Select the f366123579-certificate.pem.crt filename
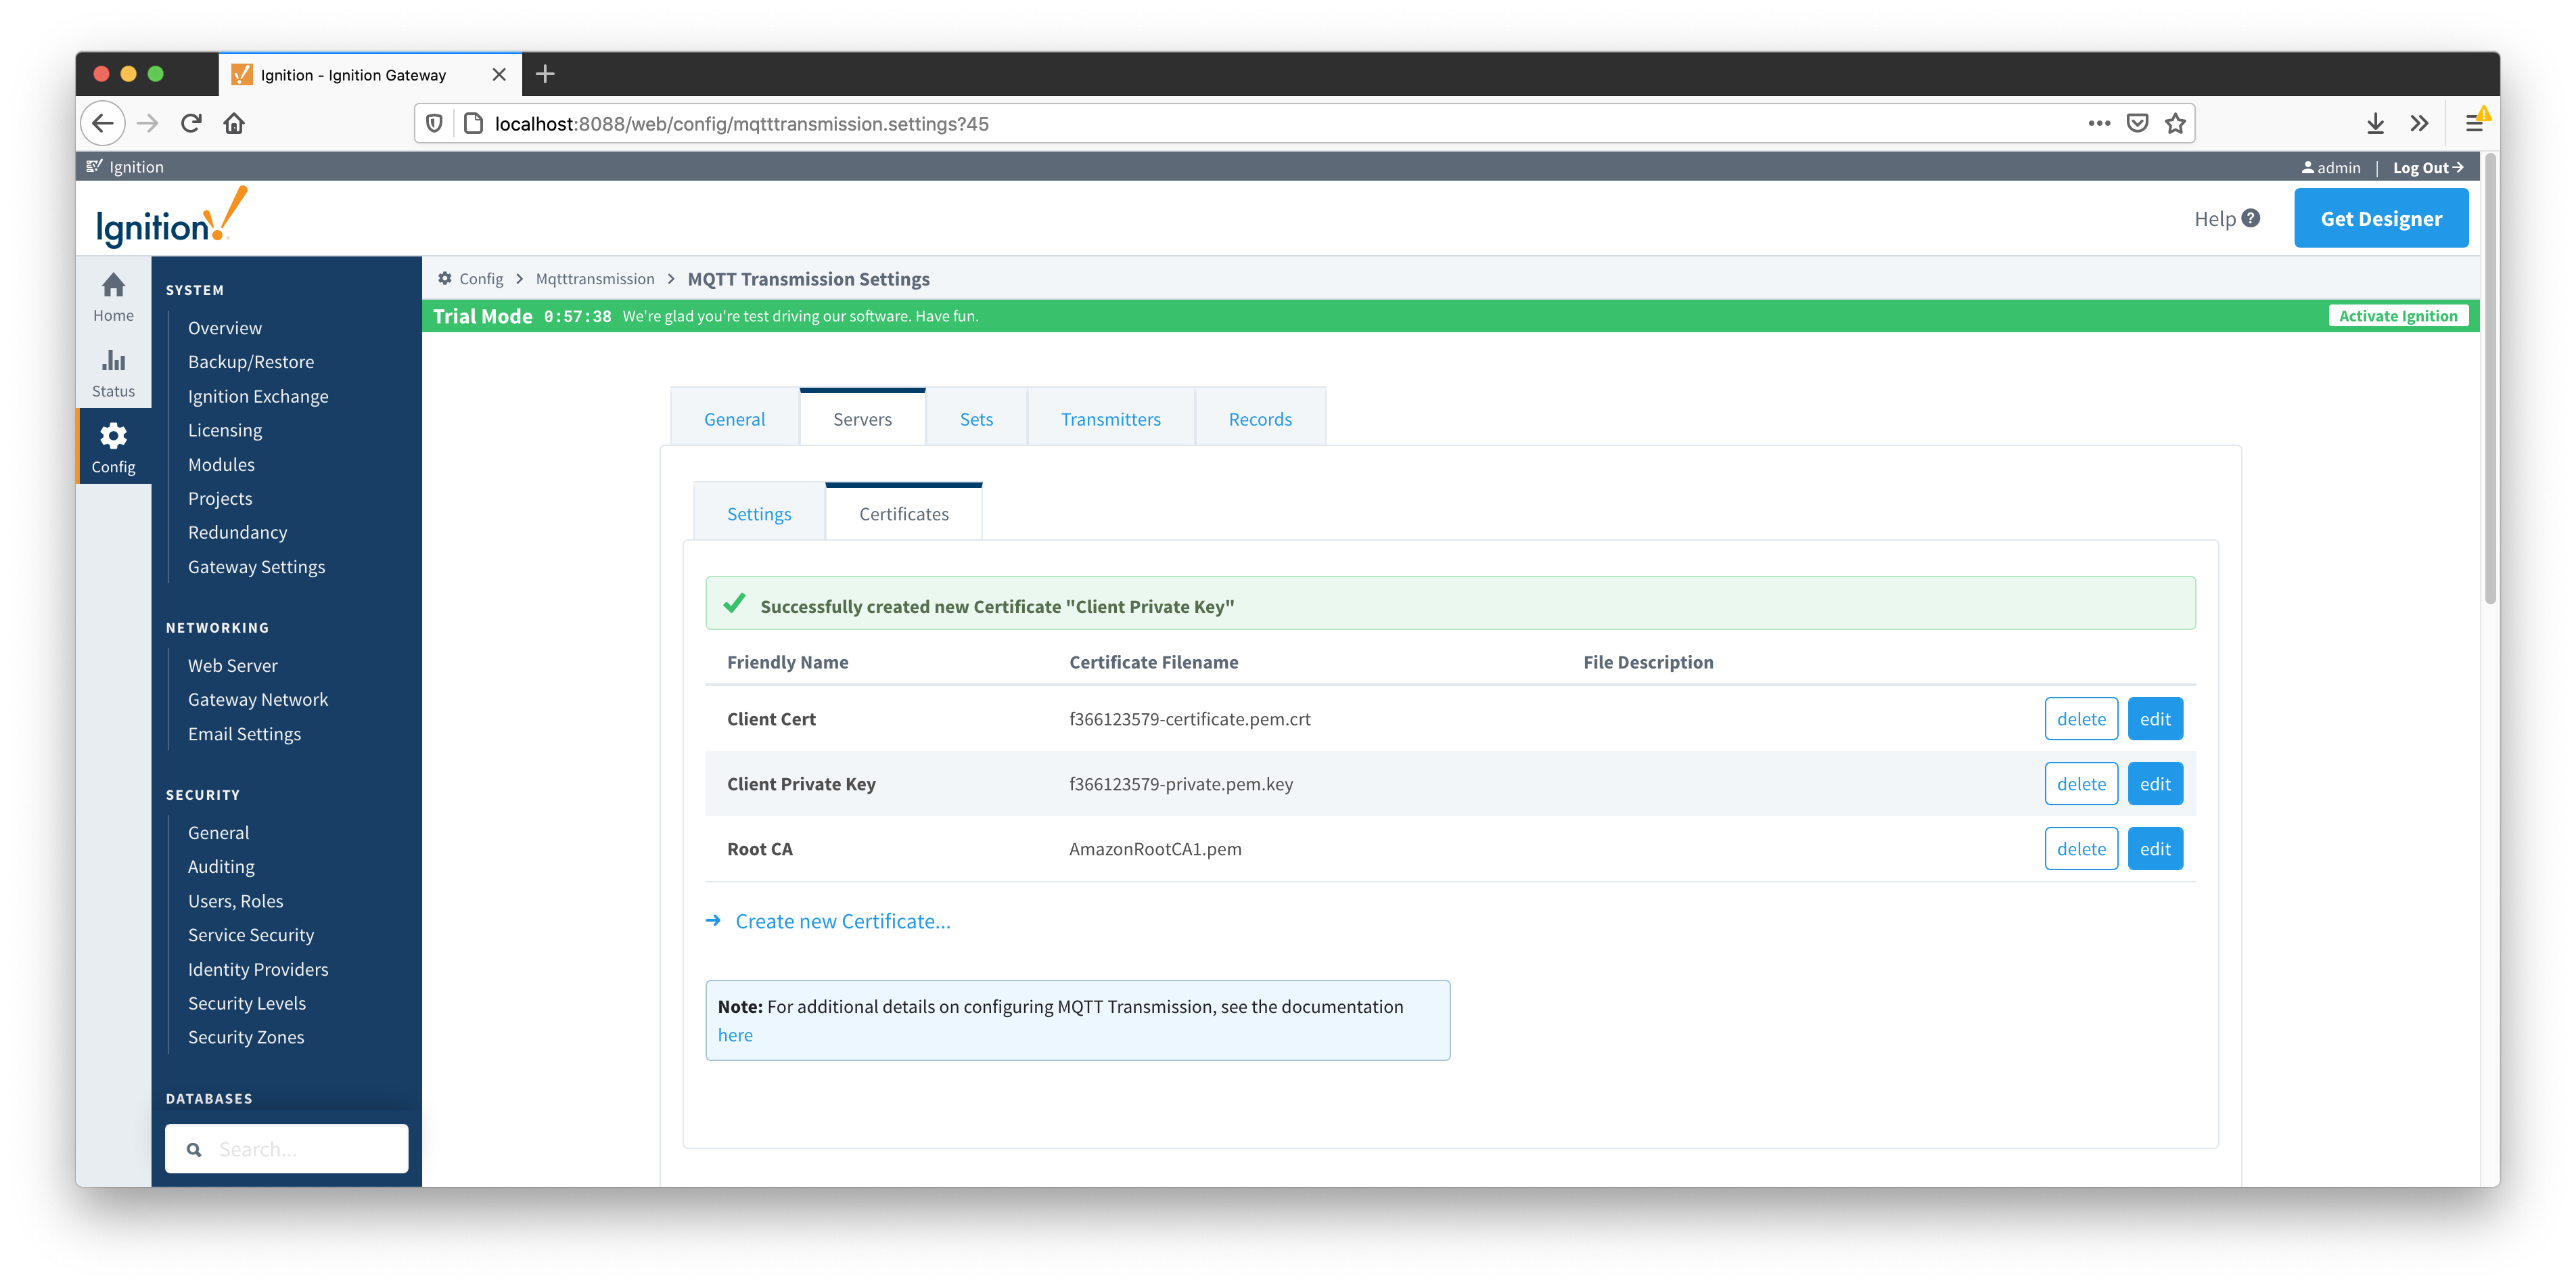 click(x=1189, y=719)
